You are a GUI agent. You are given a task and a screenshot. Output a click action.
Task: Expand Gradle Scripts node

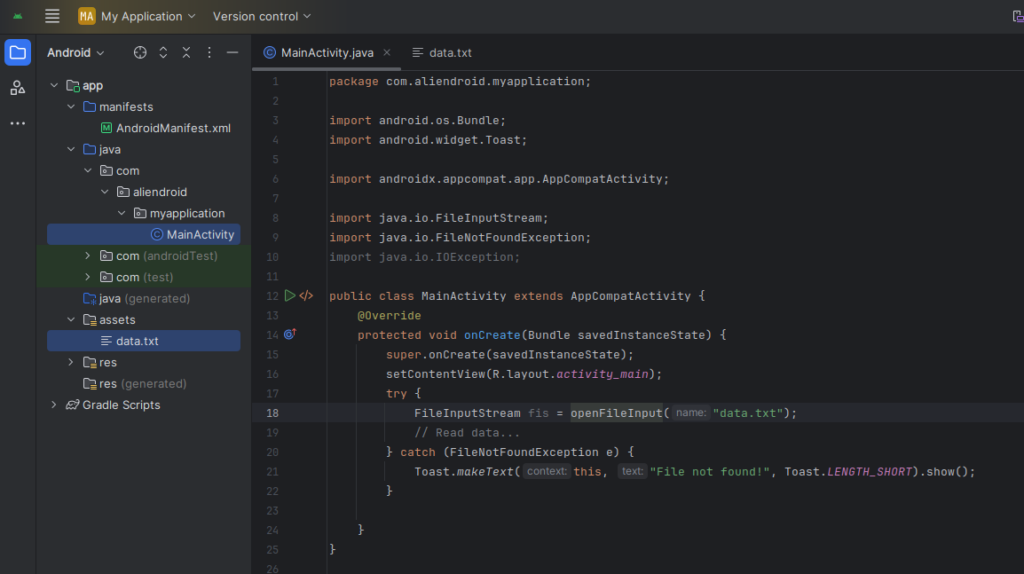[54, 405]
